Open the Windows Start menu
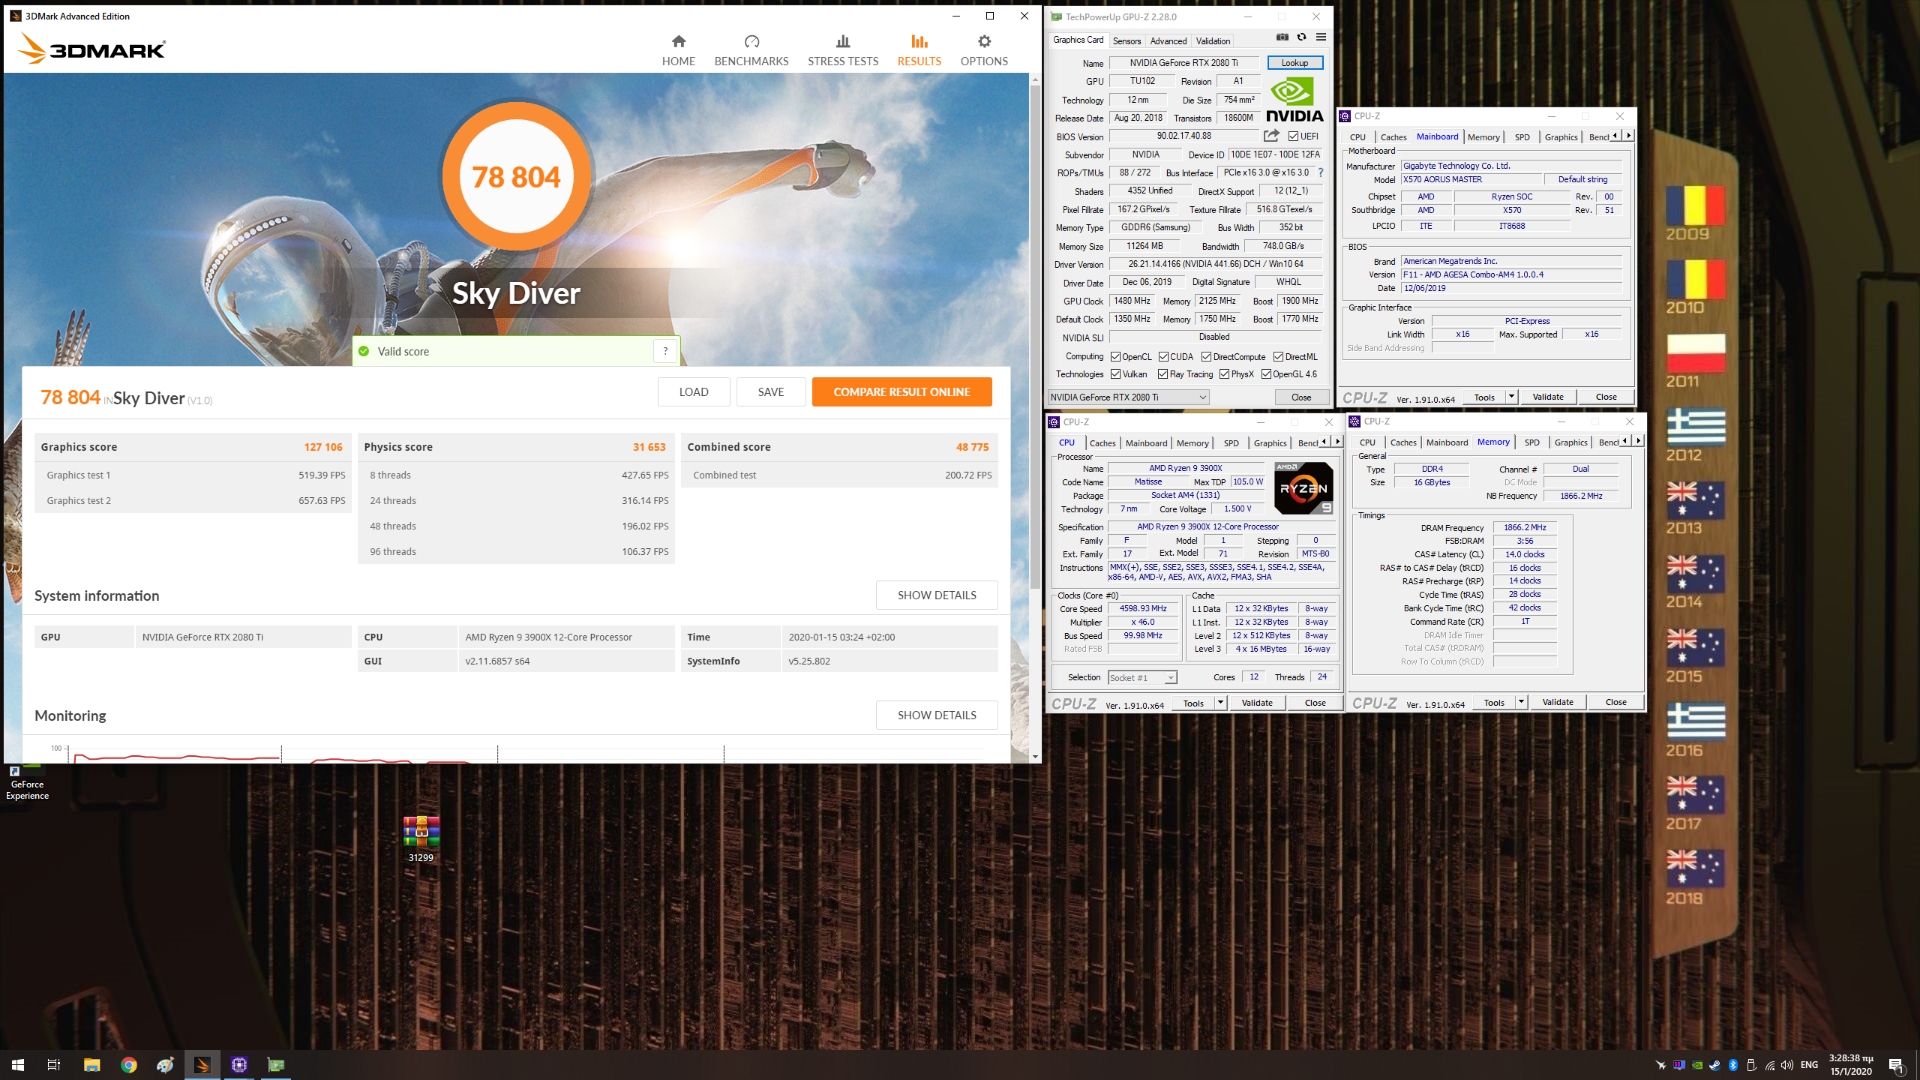This screenshot has height=1080, width=1920. (17, 1065)
